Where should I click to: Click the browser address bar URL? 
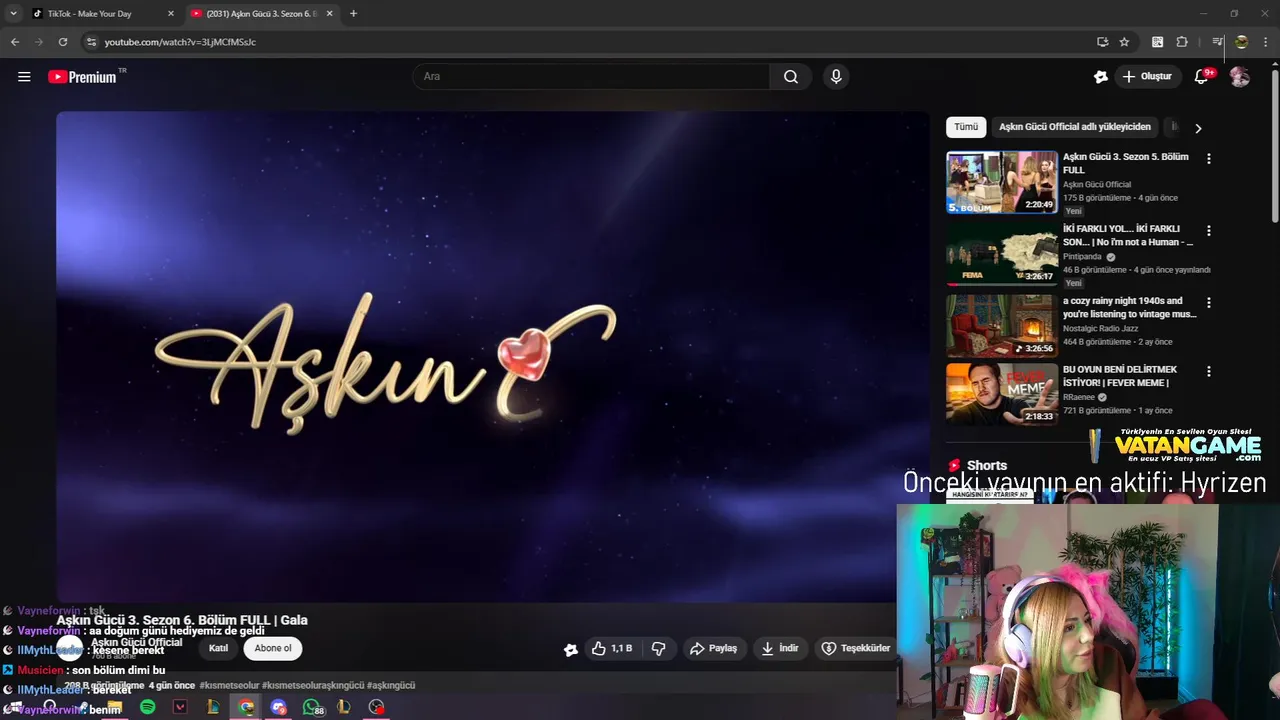pyautogui.click(x=180, y=42)
